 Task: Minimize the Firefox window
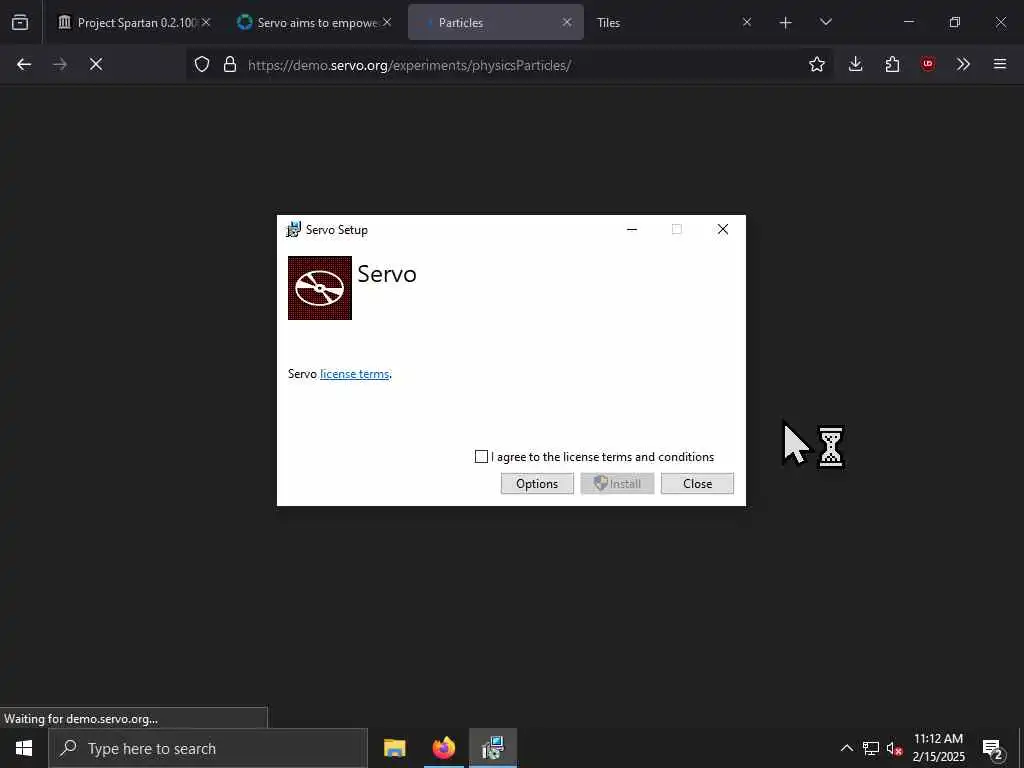tap(908, 22)
